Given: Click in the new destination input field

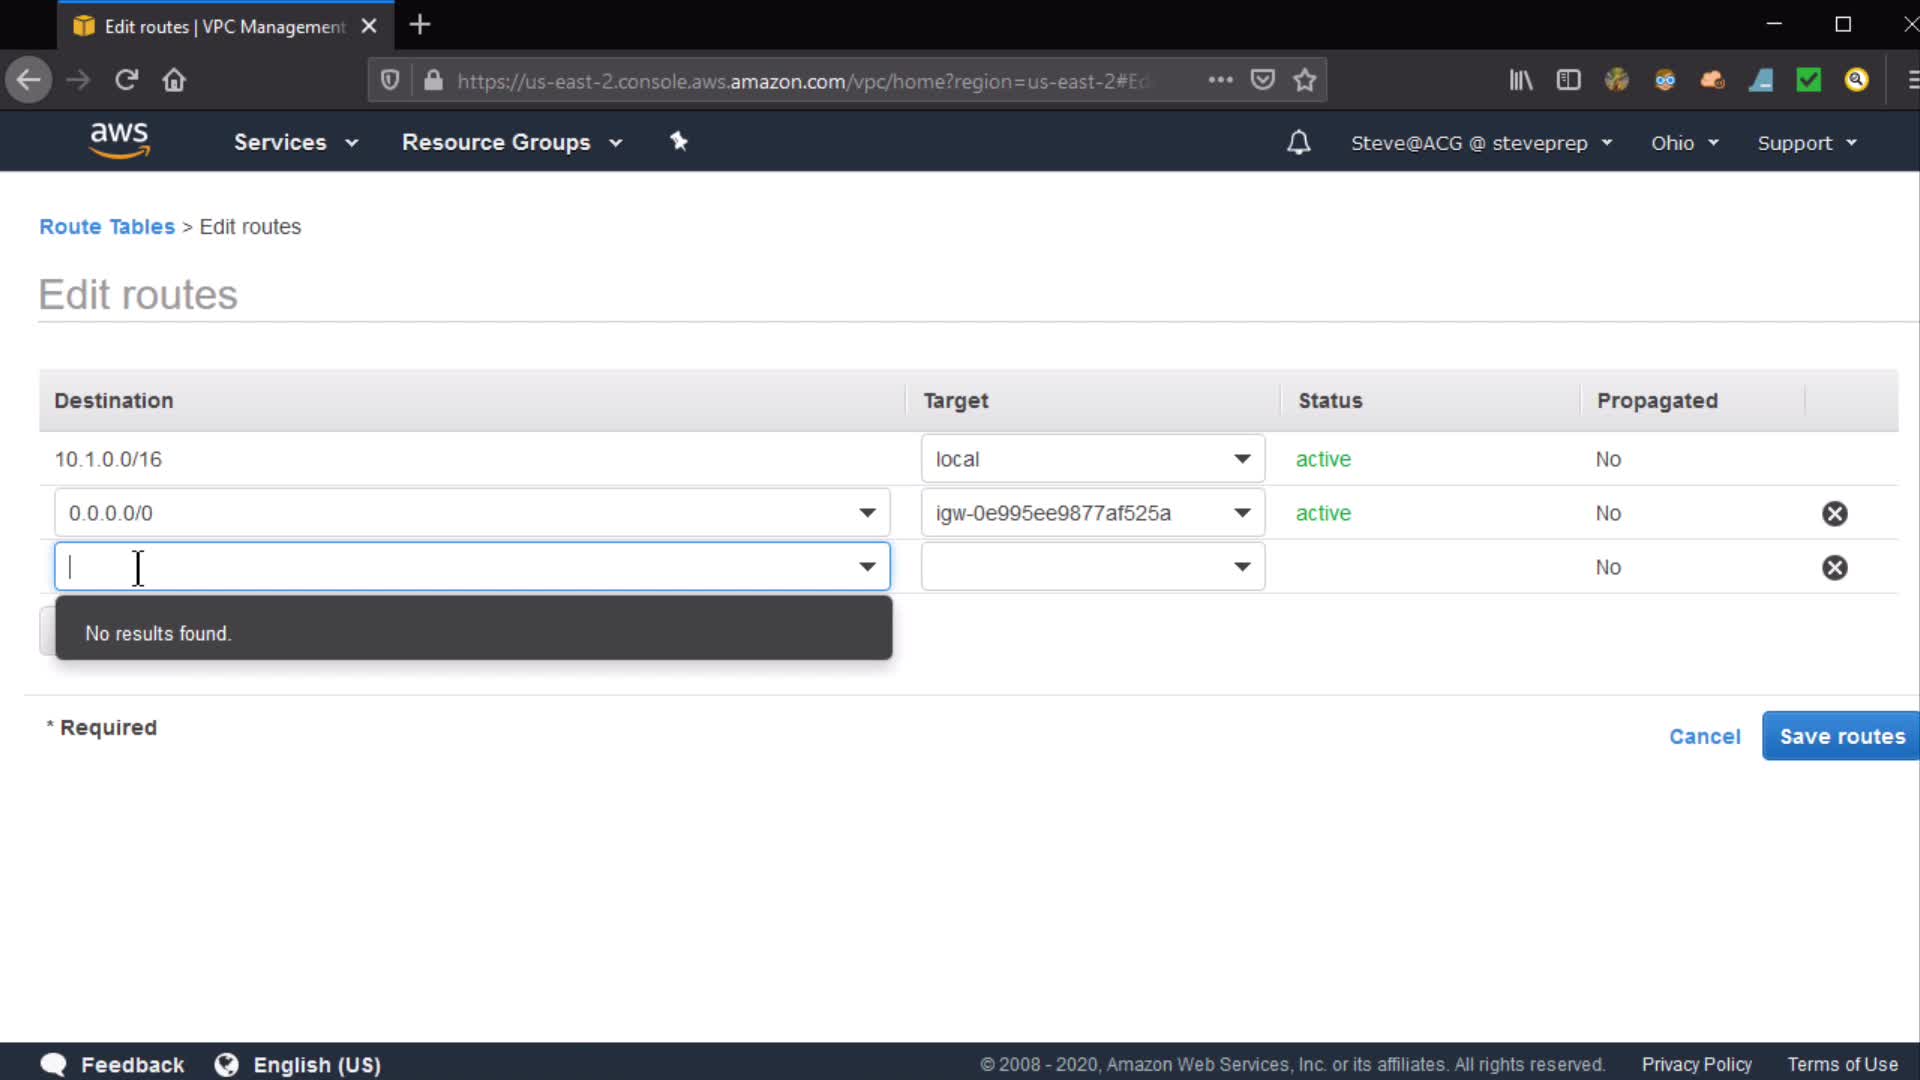Looking at the screenshot, I should point(450,567).
